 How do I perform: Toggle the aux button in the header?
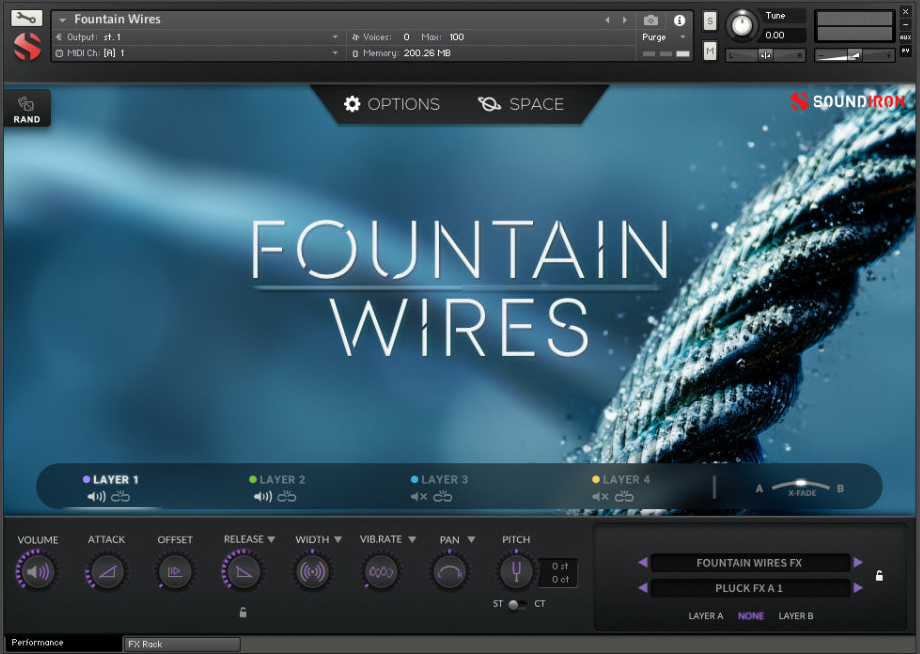pyautogui.click(x=905, y=37)
